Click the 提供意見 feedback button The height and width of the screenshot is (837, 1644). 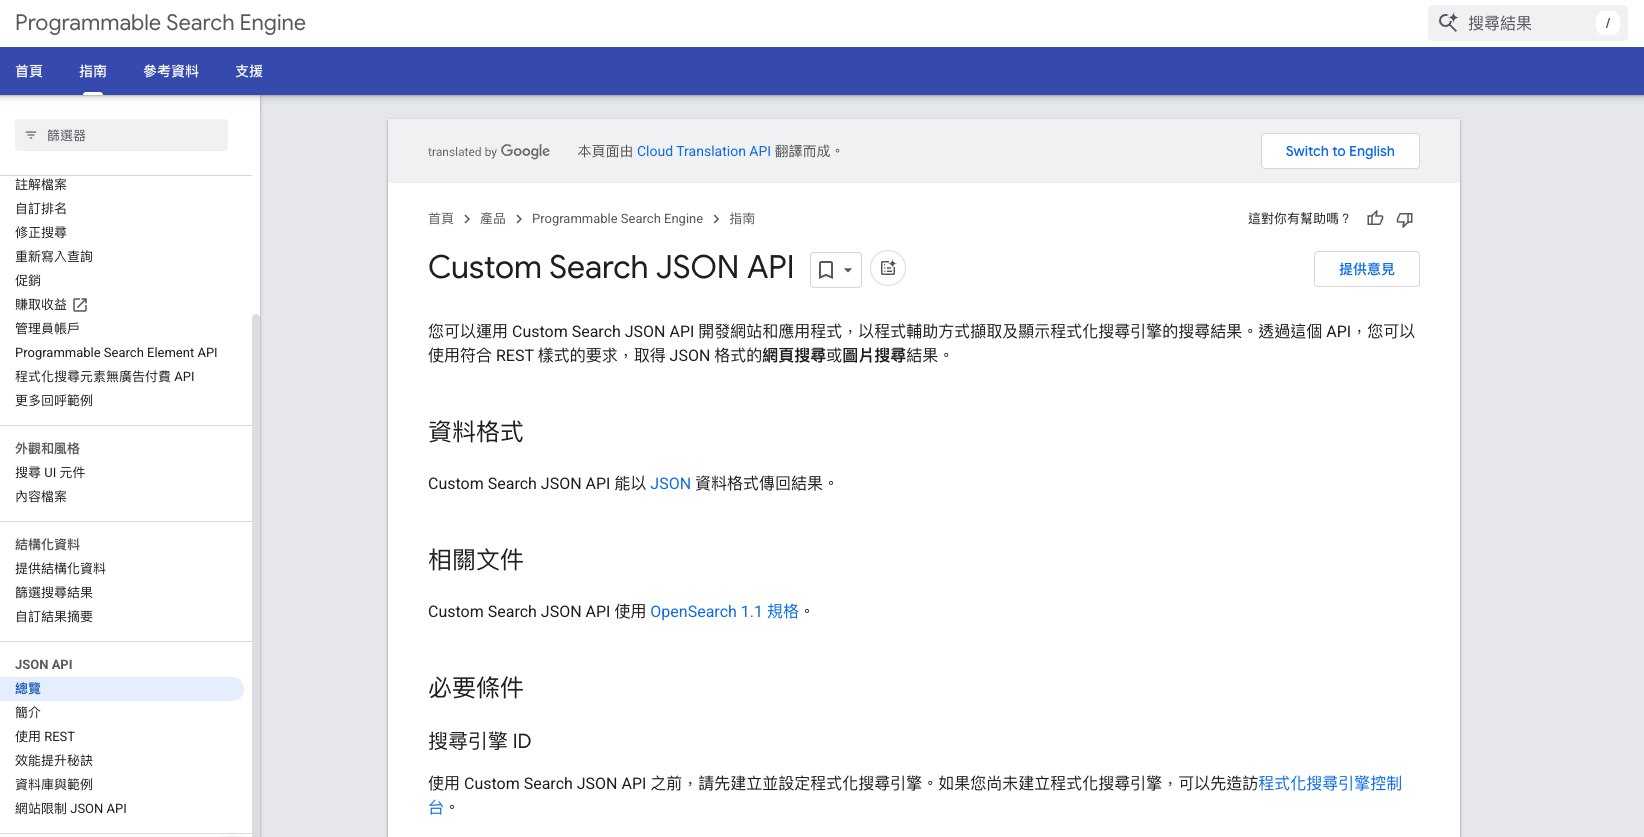tap(1366, 269)
